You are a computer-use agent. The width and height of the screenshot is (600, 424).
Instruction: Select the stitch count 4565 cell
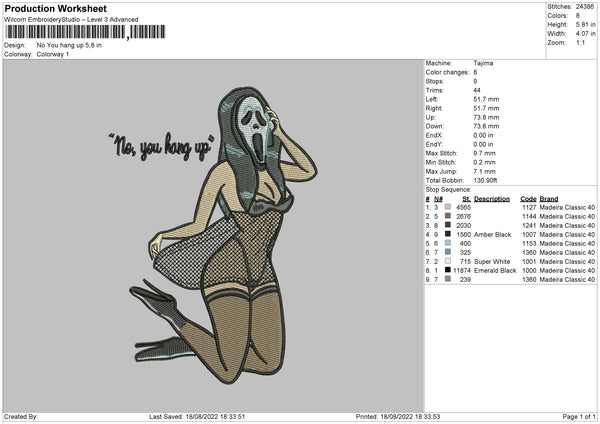tap(464, 207)
